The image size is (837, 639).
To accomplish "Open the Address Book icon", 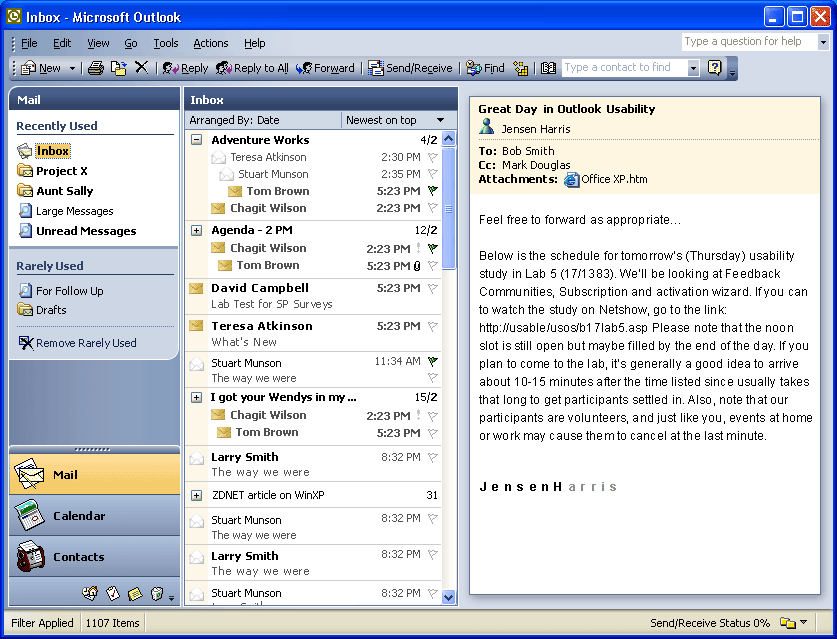I will pyautogui.click(x=548, y=68).
